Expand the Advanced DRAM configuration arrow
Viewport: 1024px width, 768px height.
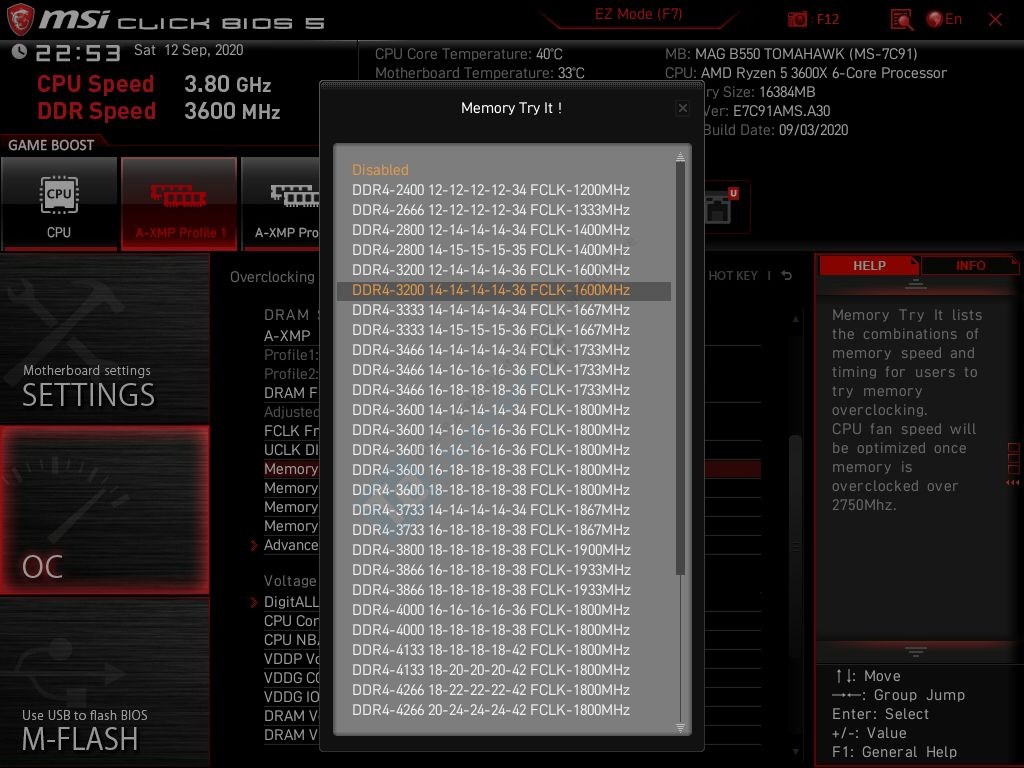tap(254, 545)
